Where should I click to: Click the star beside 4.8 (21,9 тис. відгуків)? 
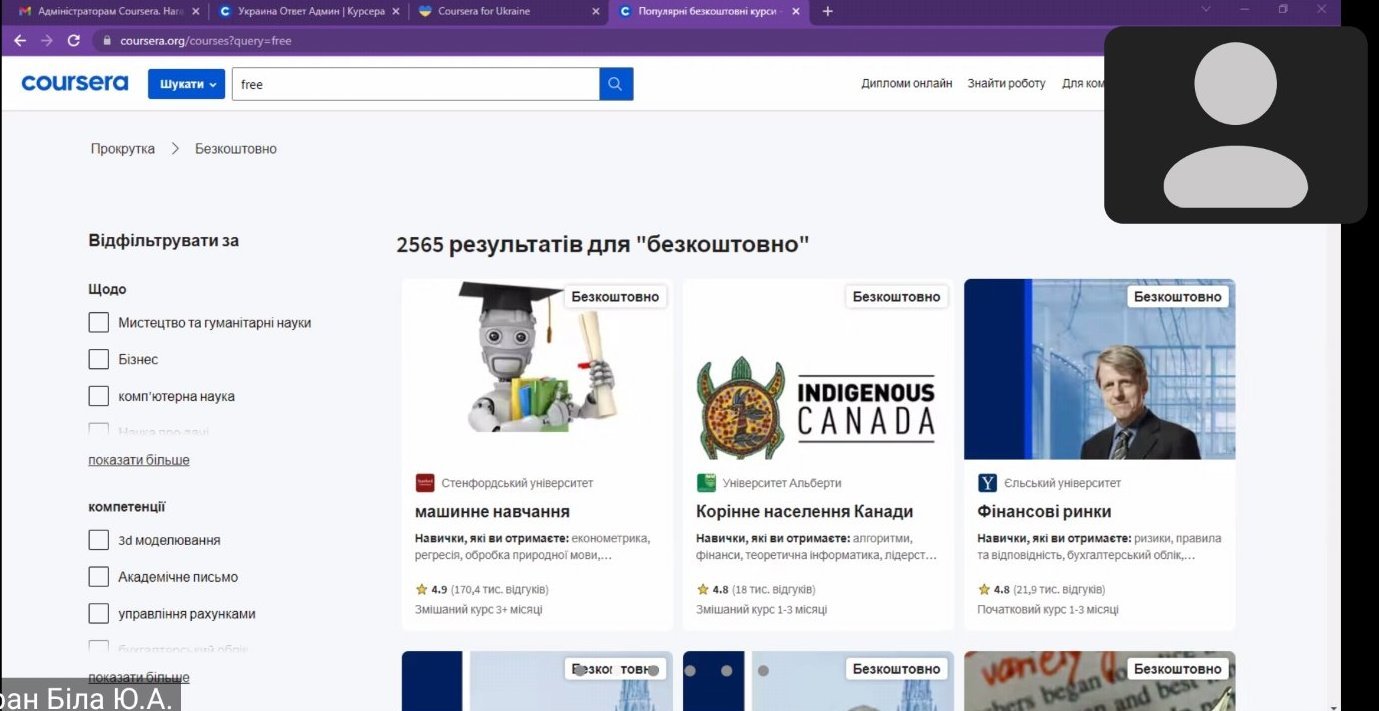tap(984, 589)
